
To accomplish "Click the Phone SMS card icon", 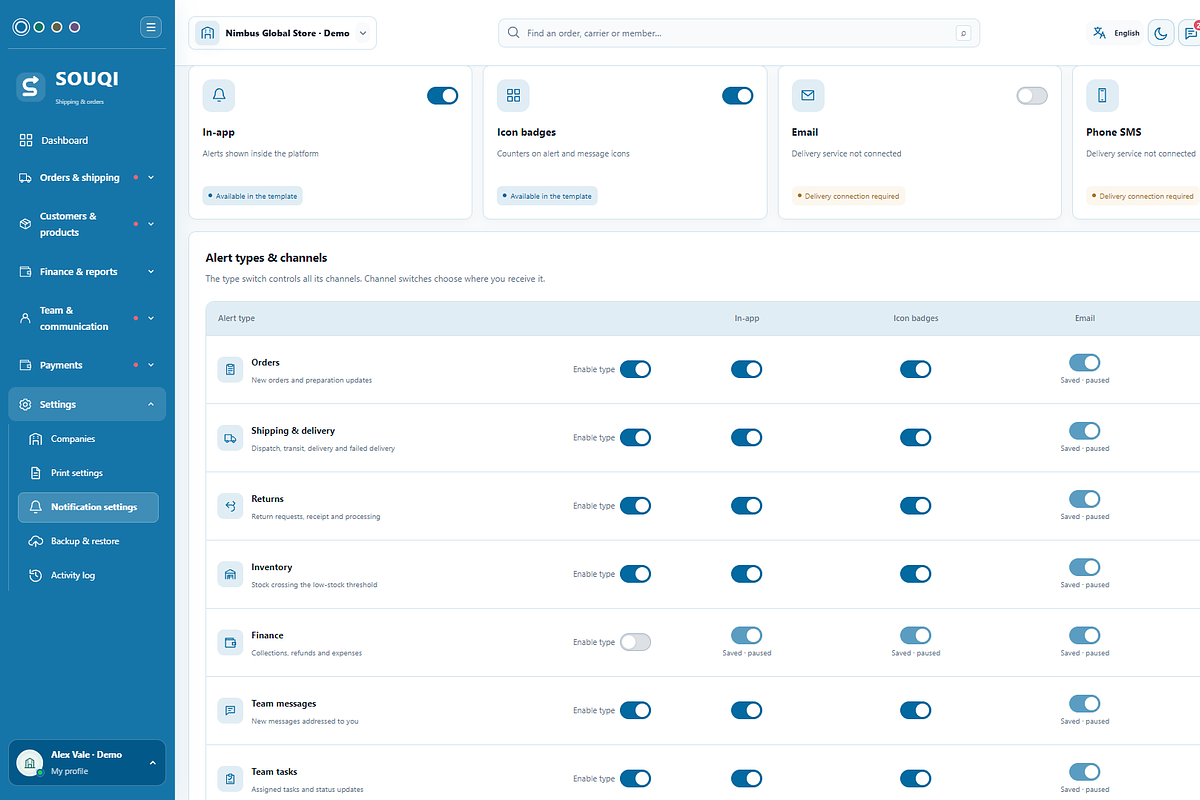I will pos(1102,96).
